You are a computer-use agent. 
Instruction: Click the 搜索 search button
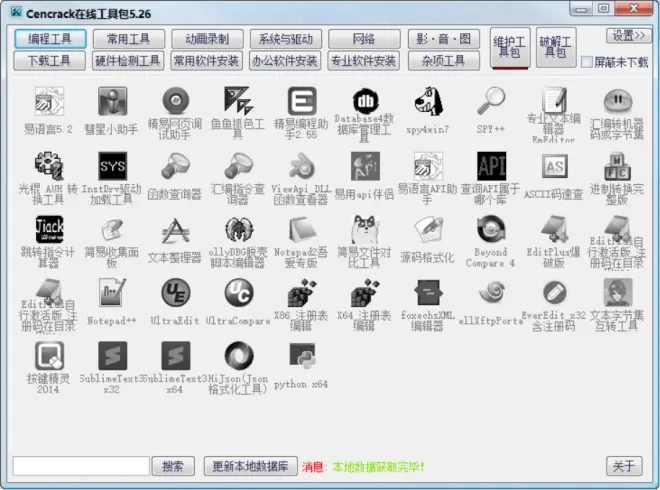point(173,466)
